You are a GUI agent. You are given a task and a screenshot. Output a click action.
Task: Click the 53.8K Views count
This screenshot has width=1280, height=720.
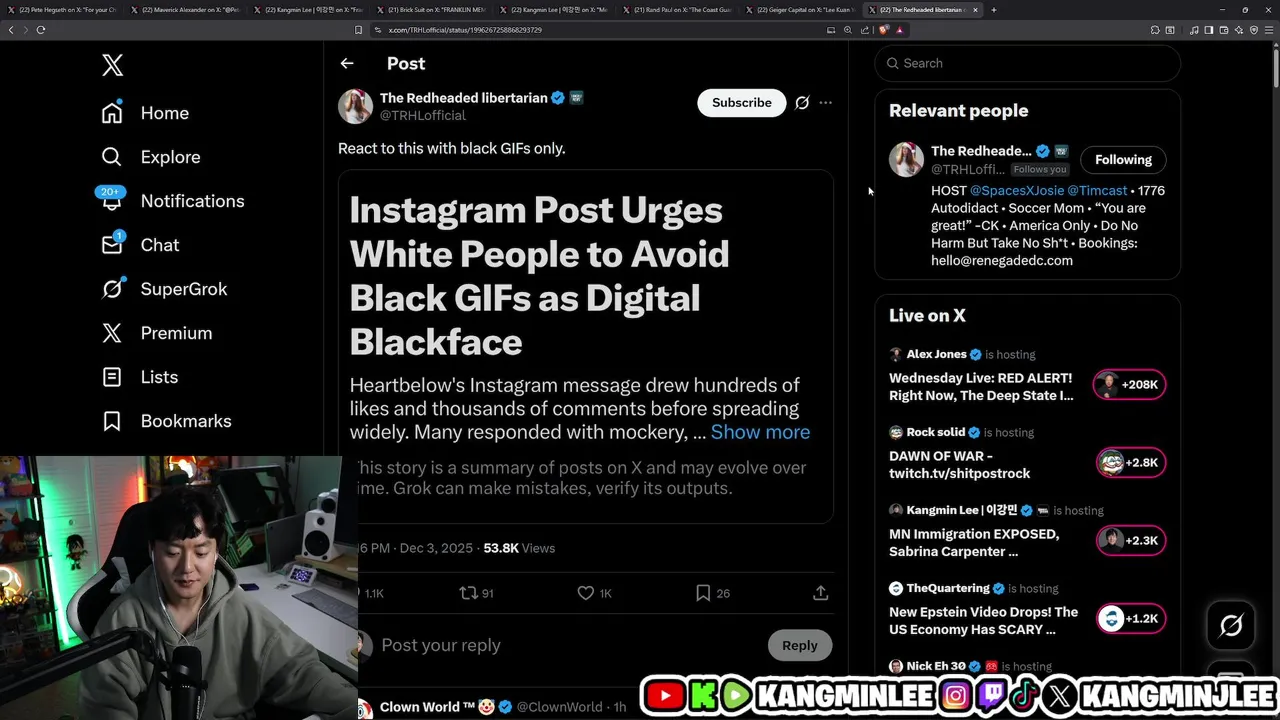point(519,548)
